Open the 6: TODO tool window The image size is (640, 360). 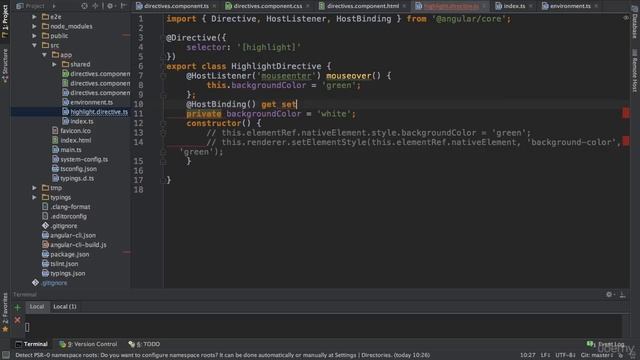pos(144,344)
